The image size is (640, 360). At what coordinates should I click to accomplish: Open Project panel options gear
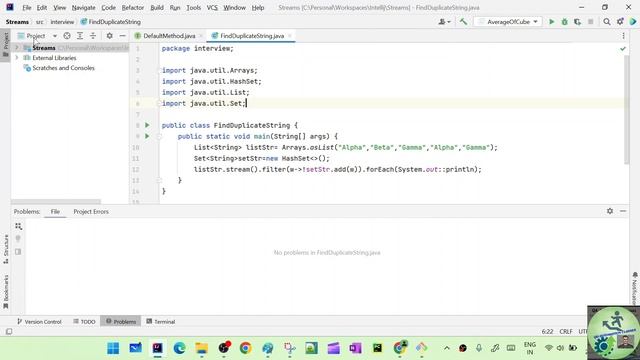coord(109,36)
